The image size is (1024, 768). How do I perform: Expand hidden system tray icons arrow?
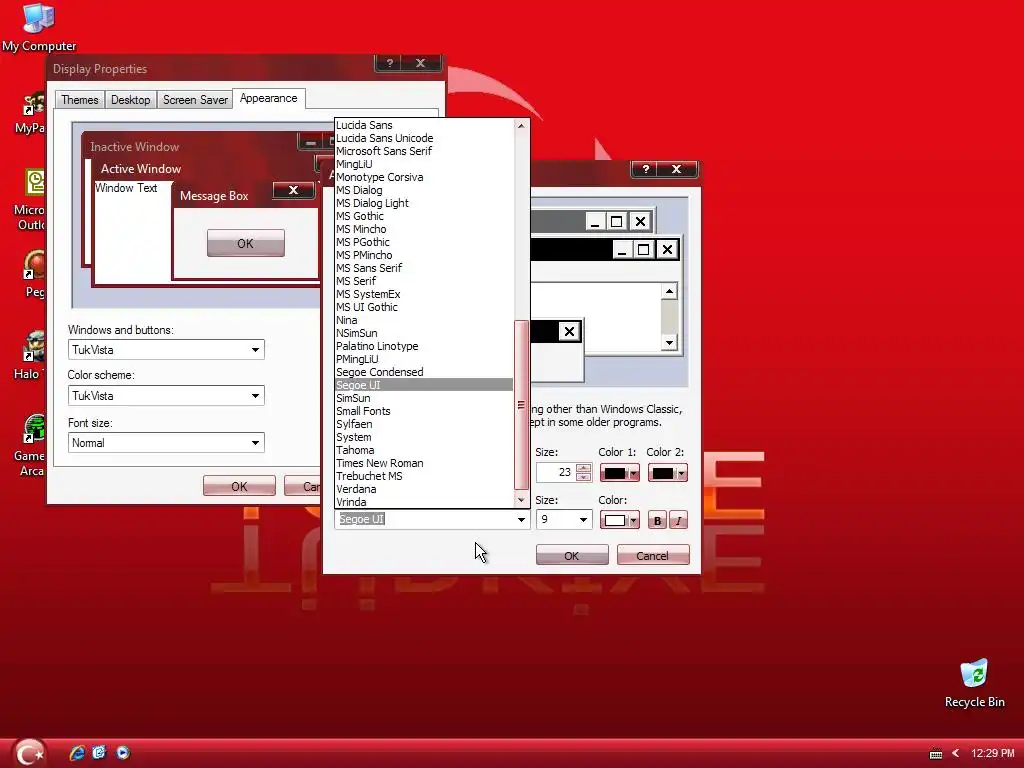(955, 754)
